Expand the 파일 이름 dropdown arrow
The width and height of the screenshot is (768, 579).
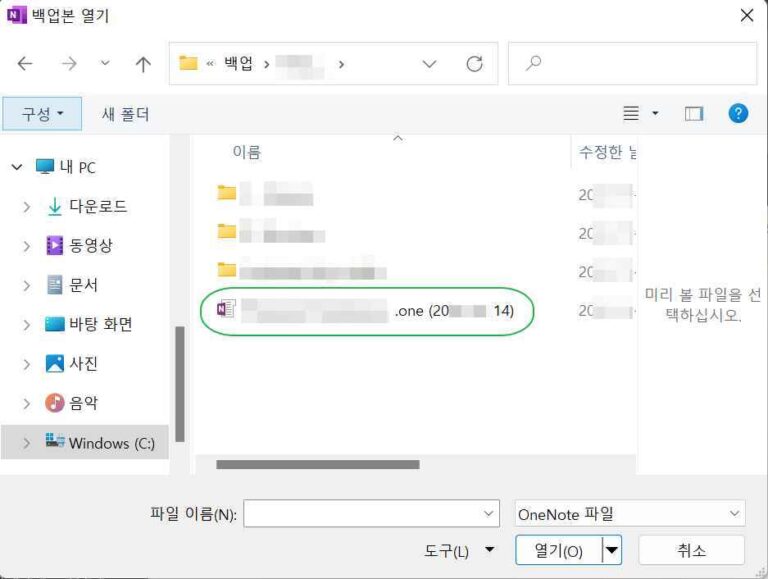click(488, 513)
